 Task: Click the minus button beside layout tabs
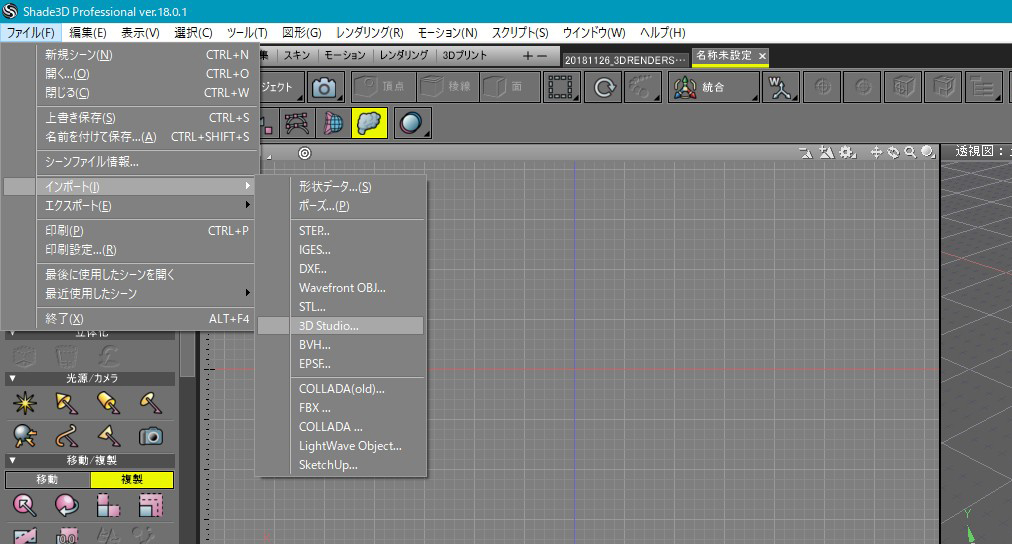click(x=542, y=56)
